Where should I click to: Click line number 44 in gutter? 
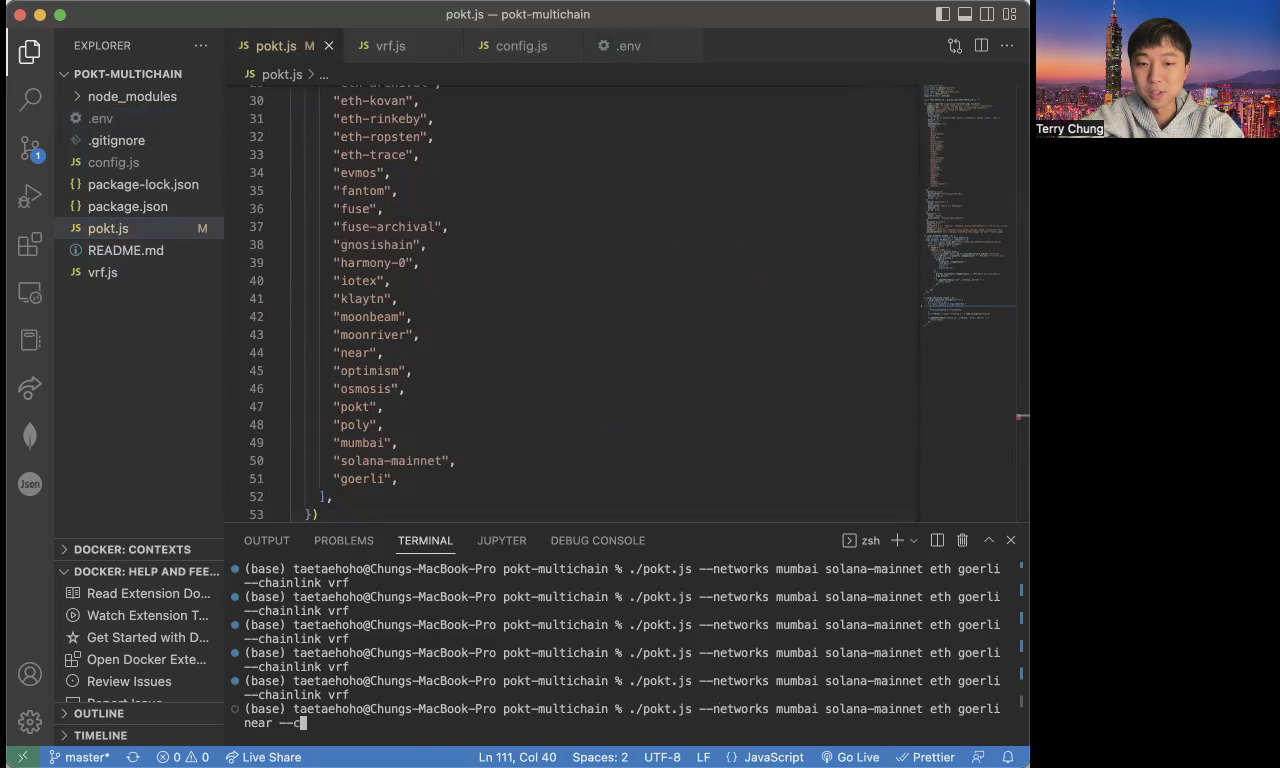[x=257, y=353]
